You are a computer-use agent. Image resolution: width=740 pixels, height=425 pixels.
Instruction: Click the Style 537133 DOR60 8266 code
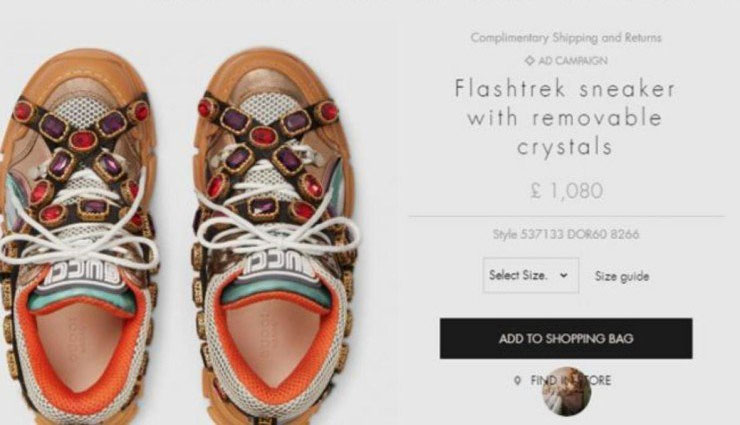coord(566,235)
